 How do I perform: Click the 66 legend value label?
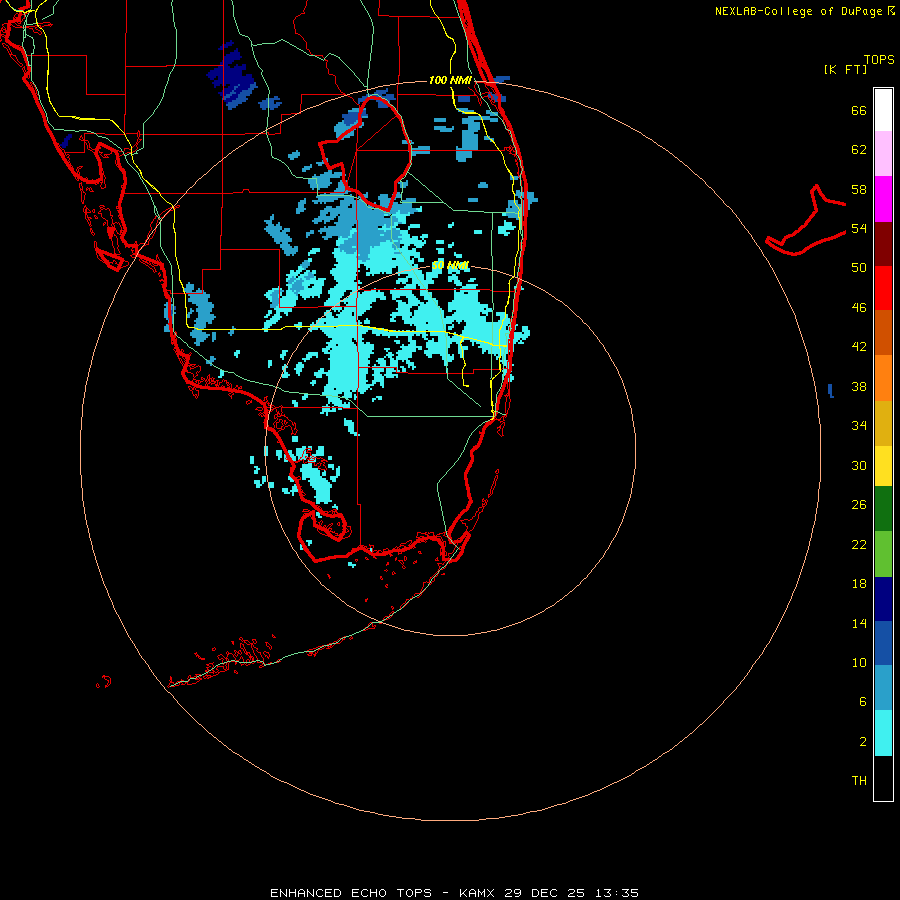pyautogui.click(x=859, y=110)
